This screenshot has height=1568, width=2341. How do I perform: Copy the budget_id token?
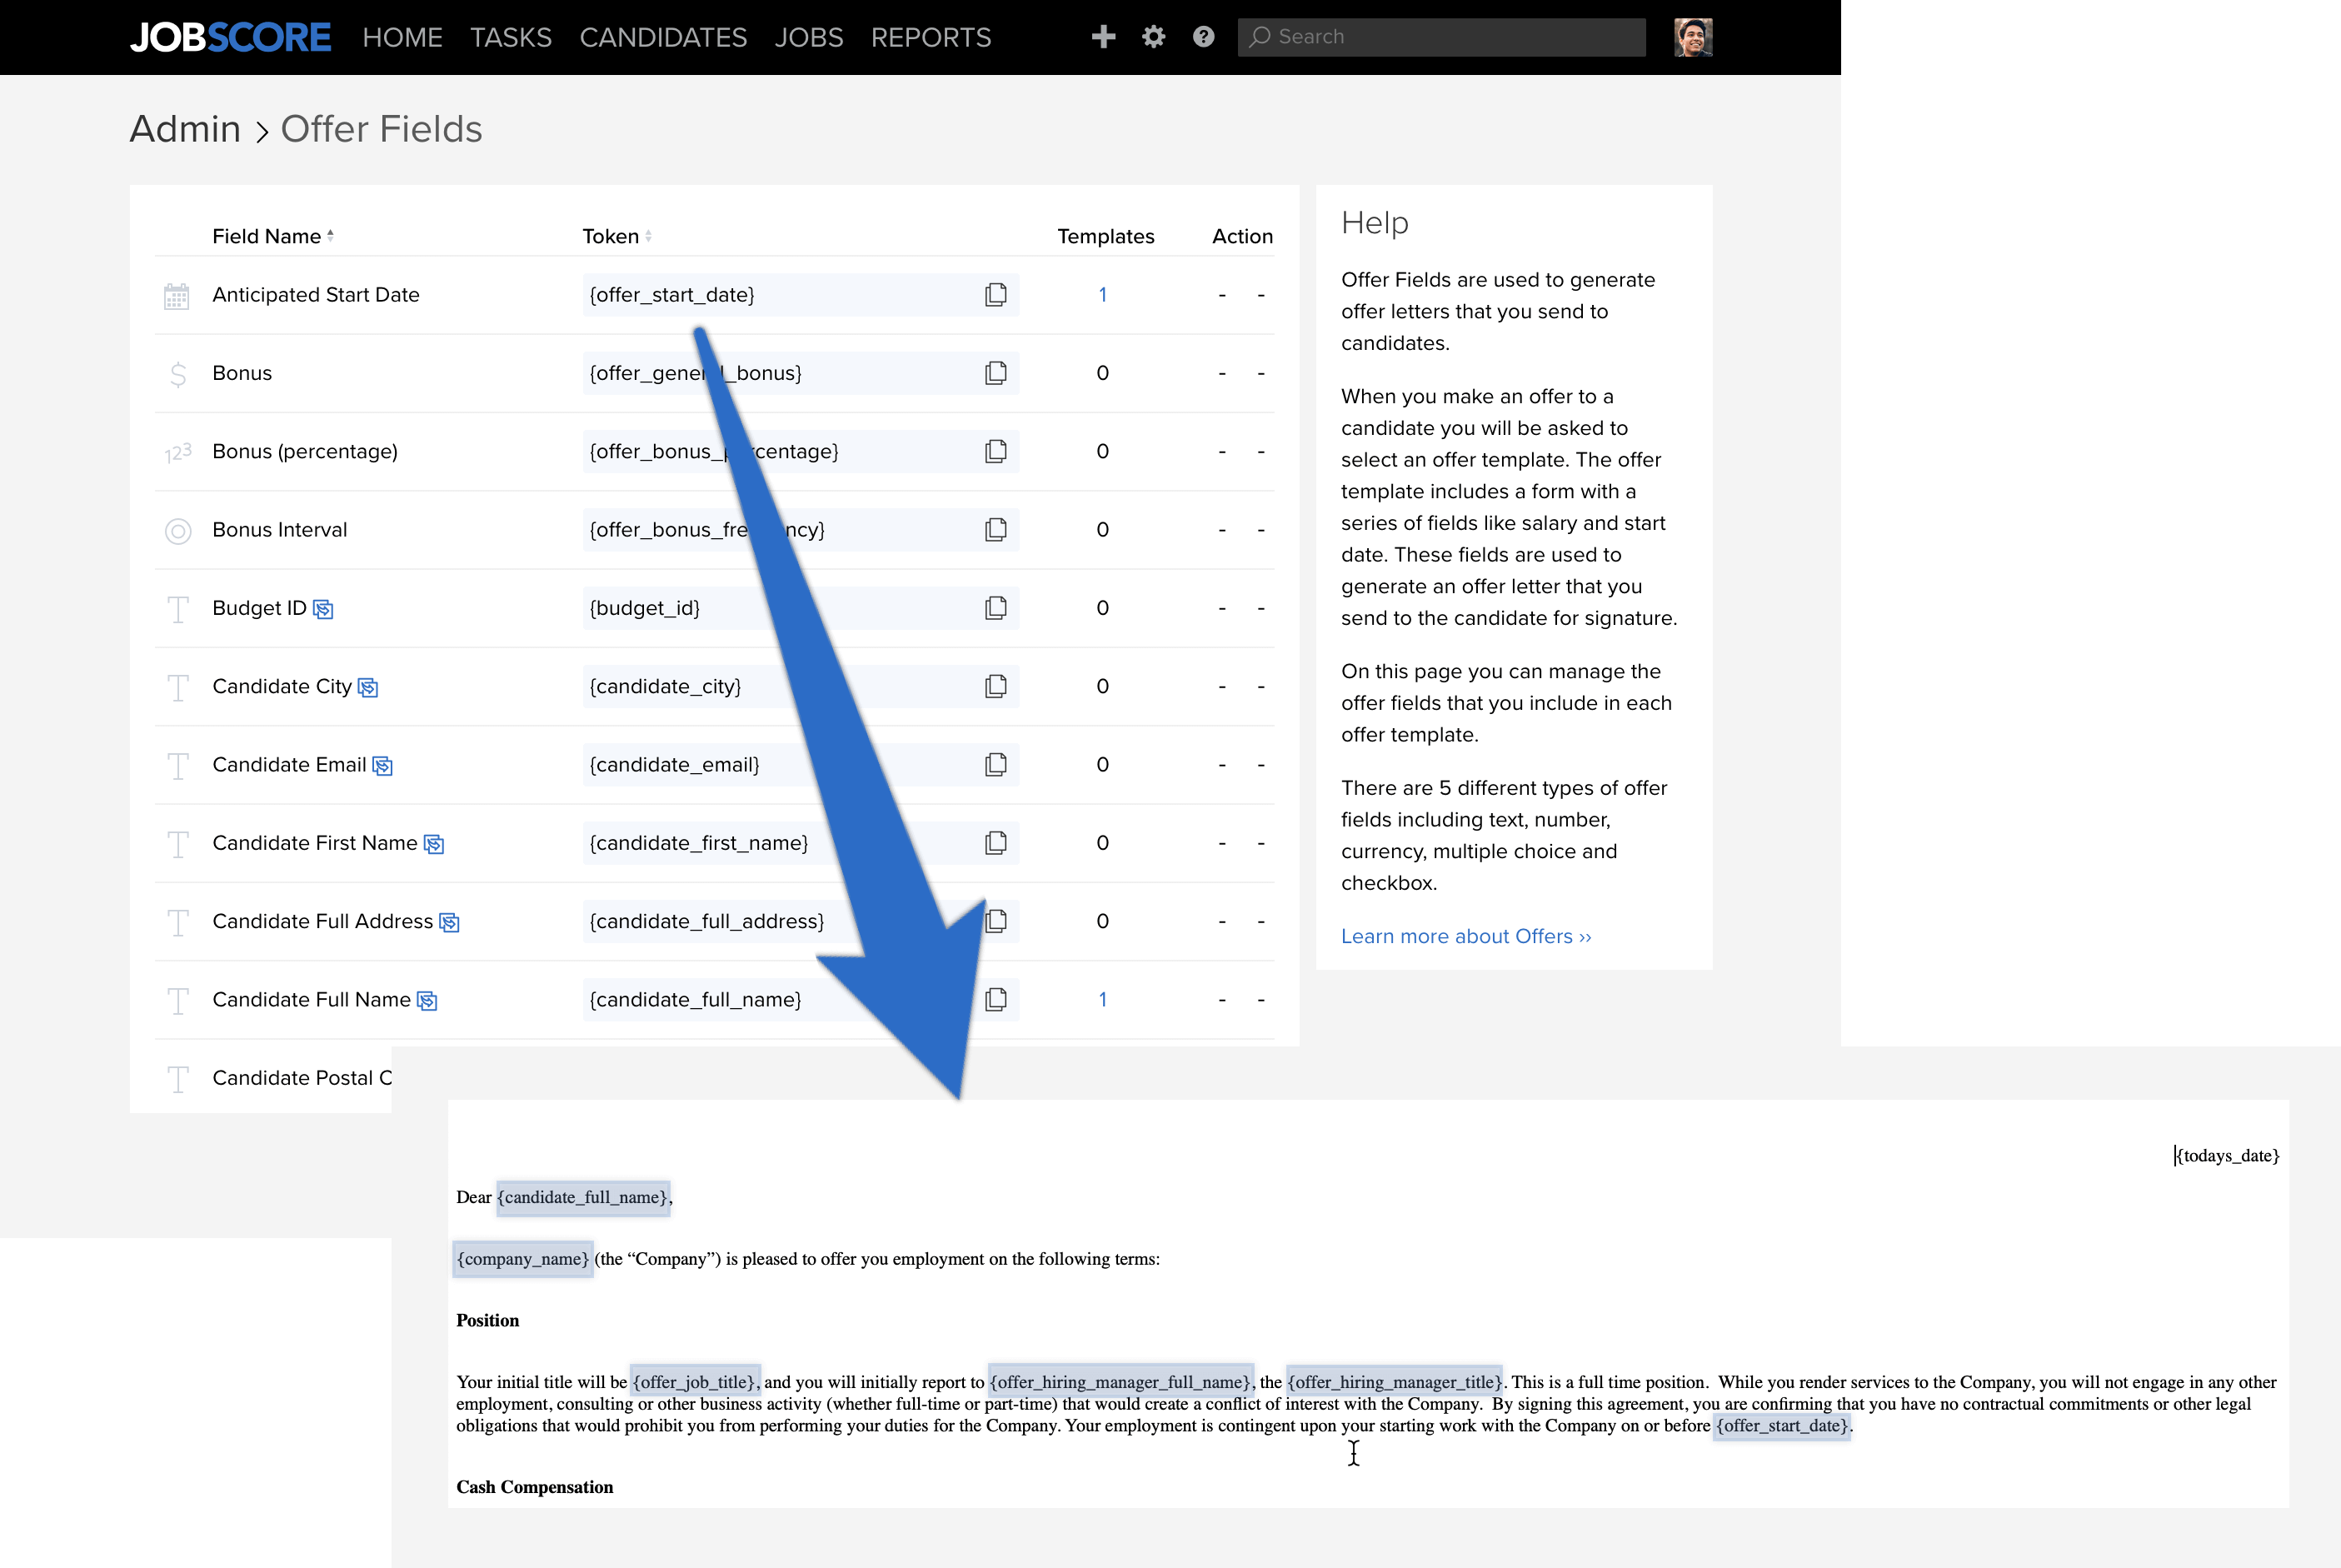(x=996, y=608)
